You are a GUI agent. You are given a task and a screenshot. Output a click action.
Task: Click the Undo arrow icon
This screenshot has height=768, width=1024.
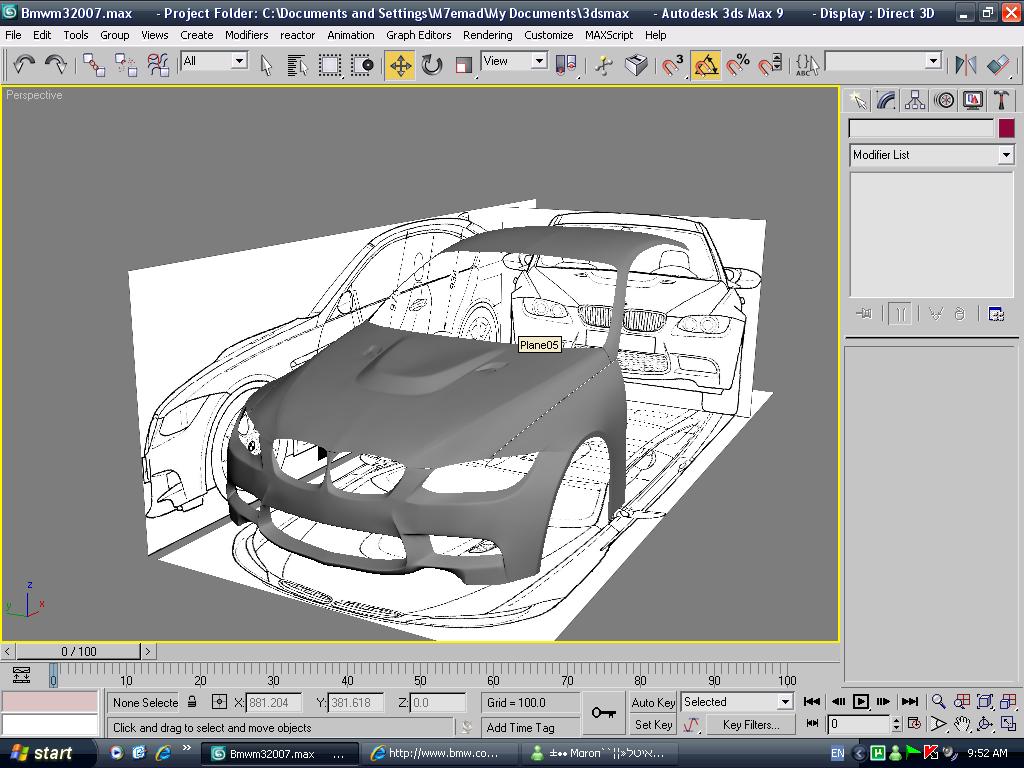click(x=24, y=65)
